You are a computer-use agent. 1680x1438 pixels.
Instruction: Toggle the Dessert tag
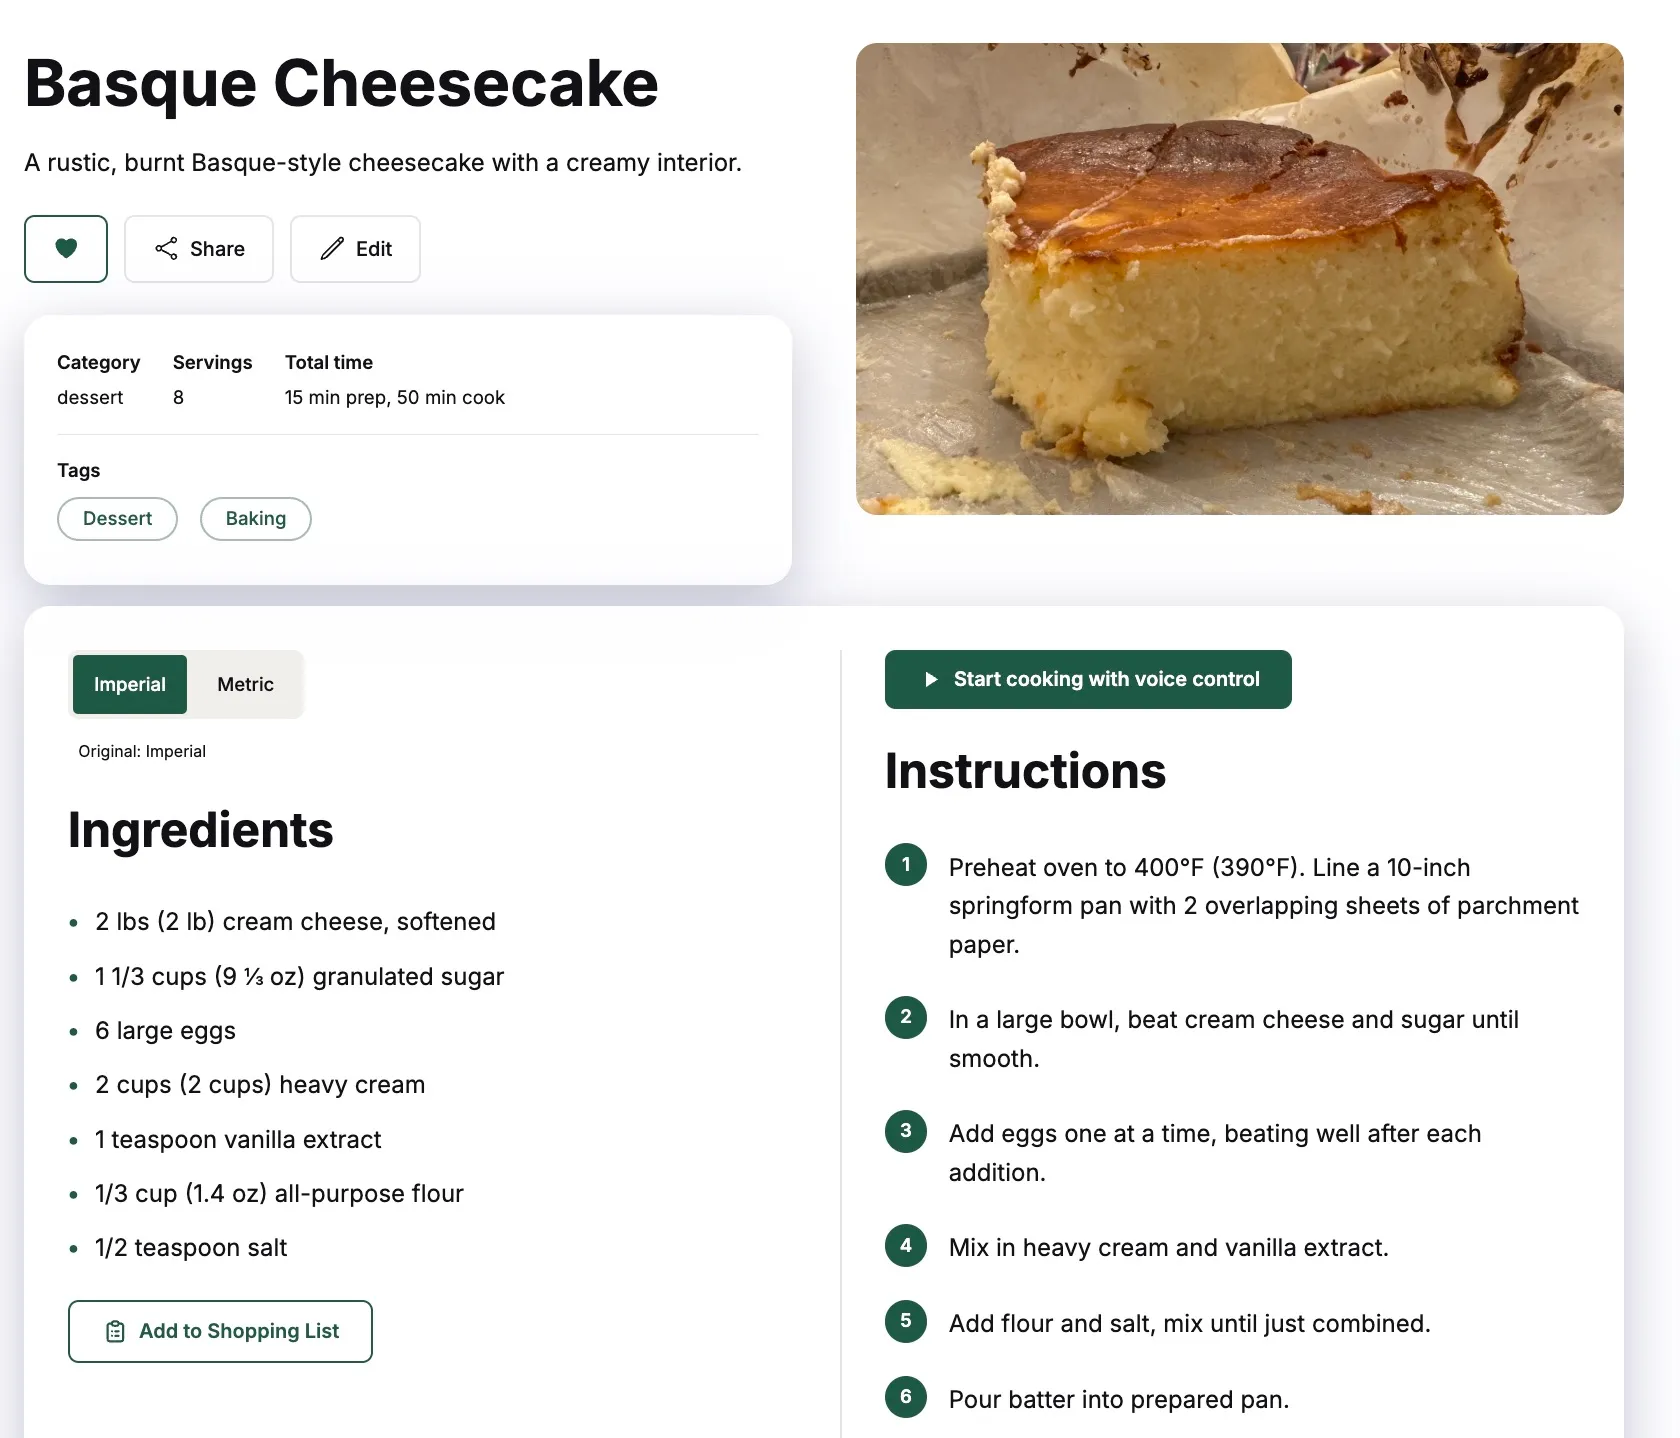(x=117, y=518)
